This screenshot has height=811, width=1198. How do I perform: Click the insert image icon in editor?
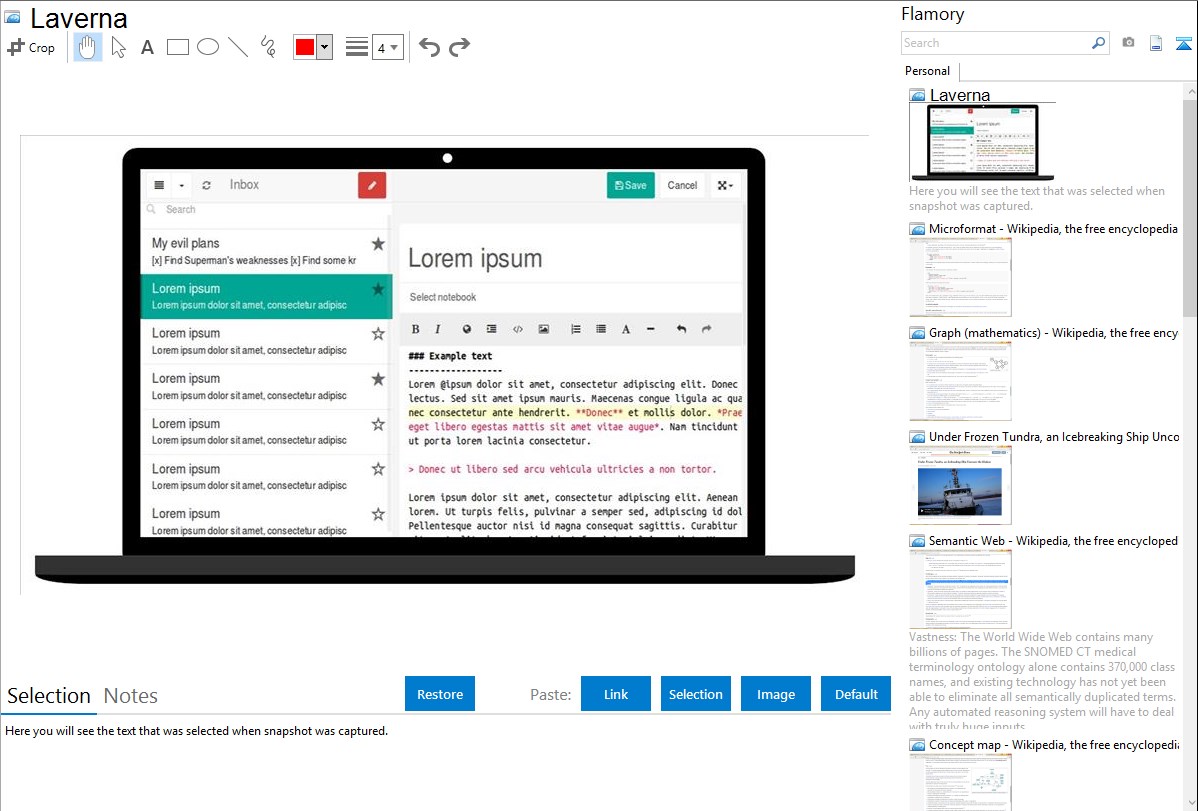point(544,329)
